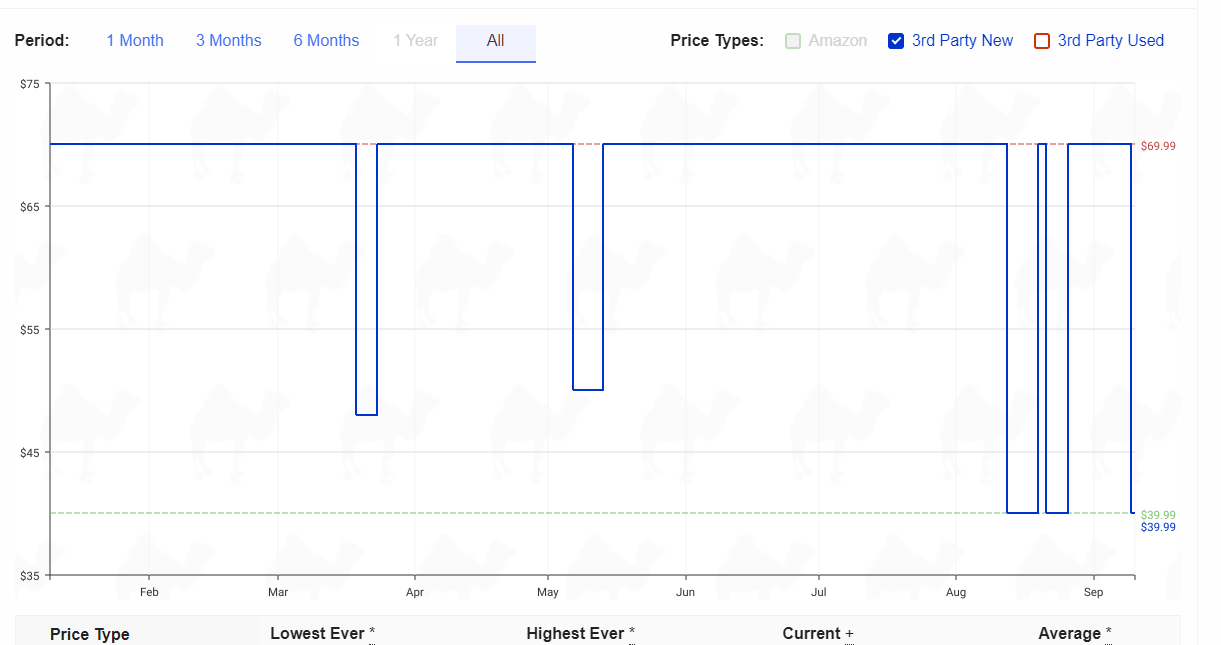Image resolution: width=1221 pixels, height=645 pixels.
Task: Click the Jul x-axis label
Action: 818,592
